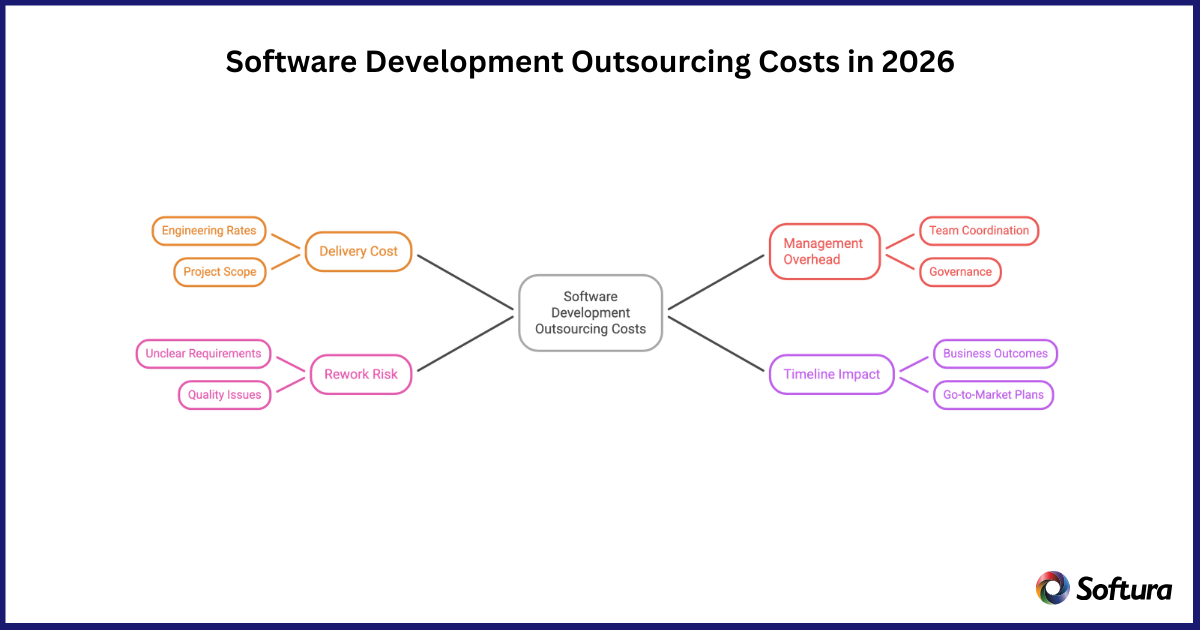Select the Rework Risk node
Viewport: 1200px width, 630px height.
(x=361, y=374)
